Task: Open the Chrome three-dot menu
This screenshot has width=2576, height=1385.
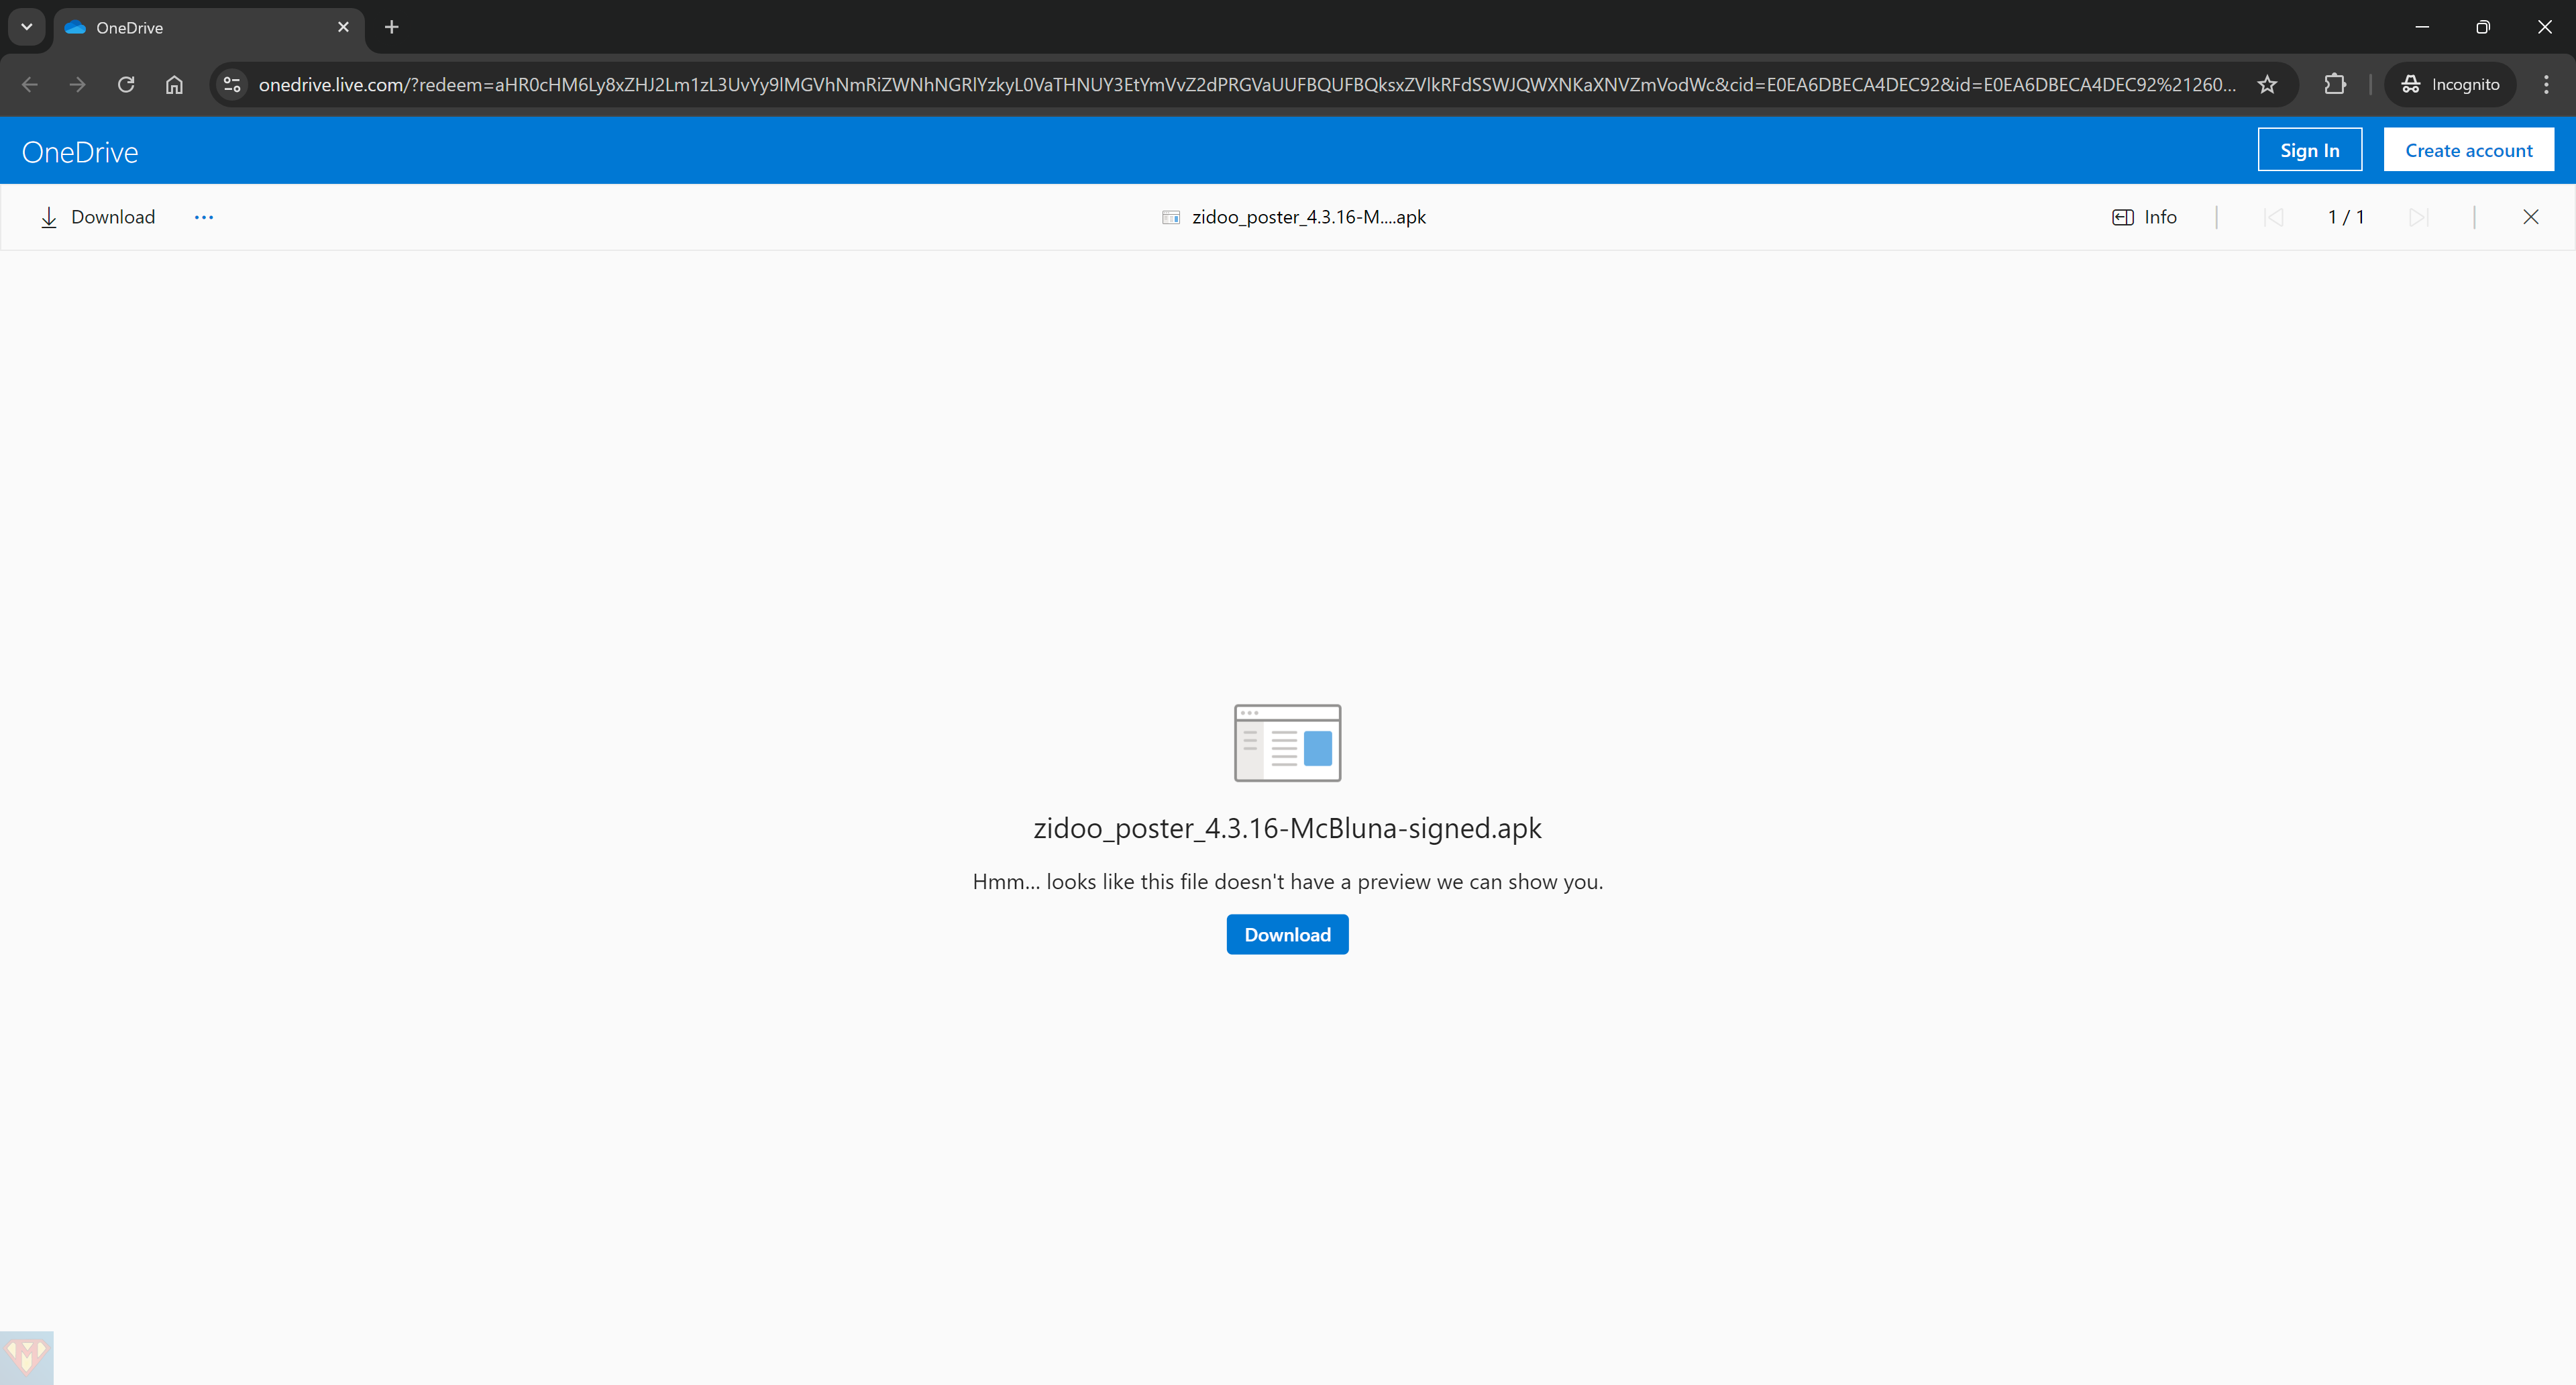Action: 2546,85
